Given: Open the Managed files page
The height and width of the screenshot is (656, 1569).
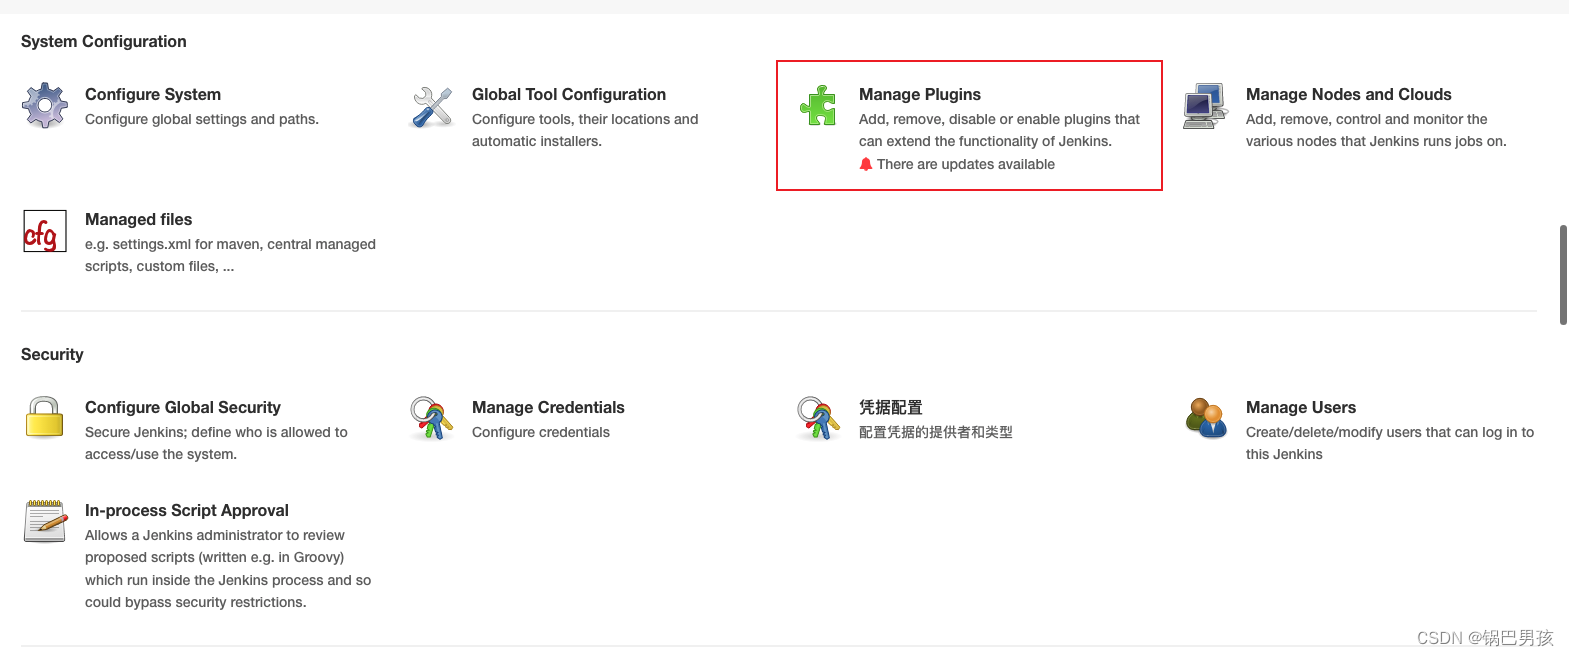Looking at the screenshot, I should [x=139, y=219].
